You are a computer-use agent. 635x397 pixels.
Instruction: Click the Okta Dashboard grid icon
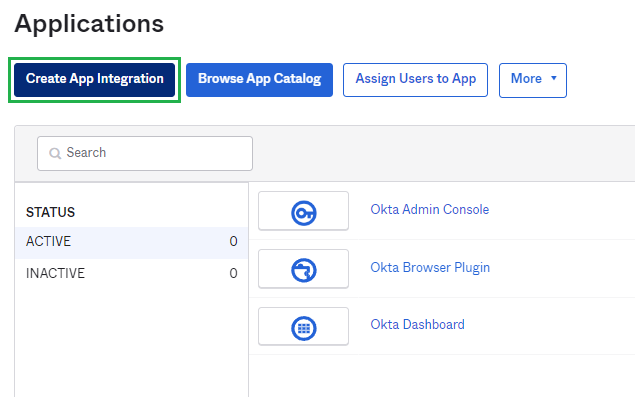[x=303, y=328]
